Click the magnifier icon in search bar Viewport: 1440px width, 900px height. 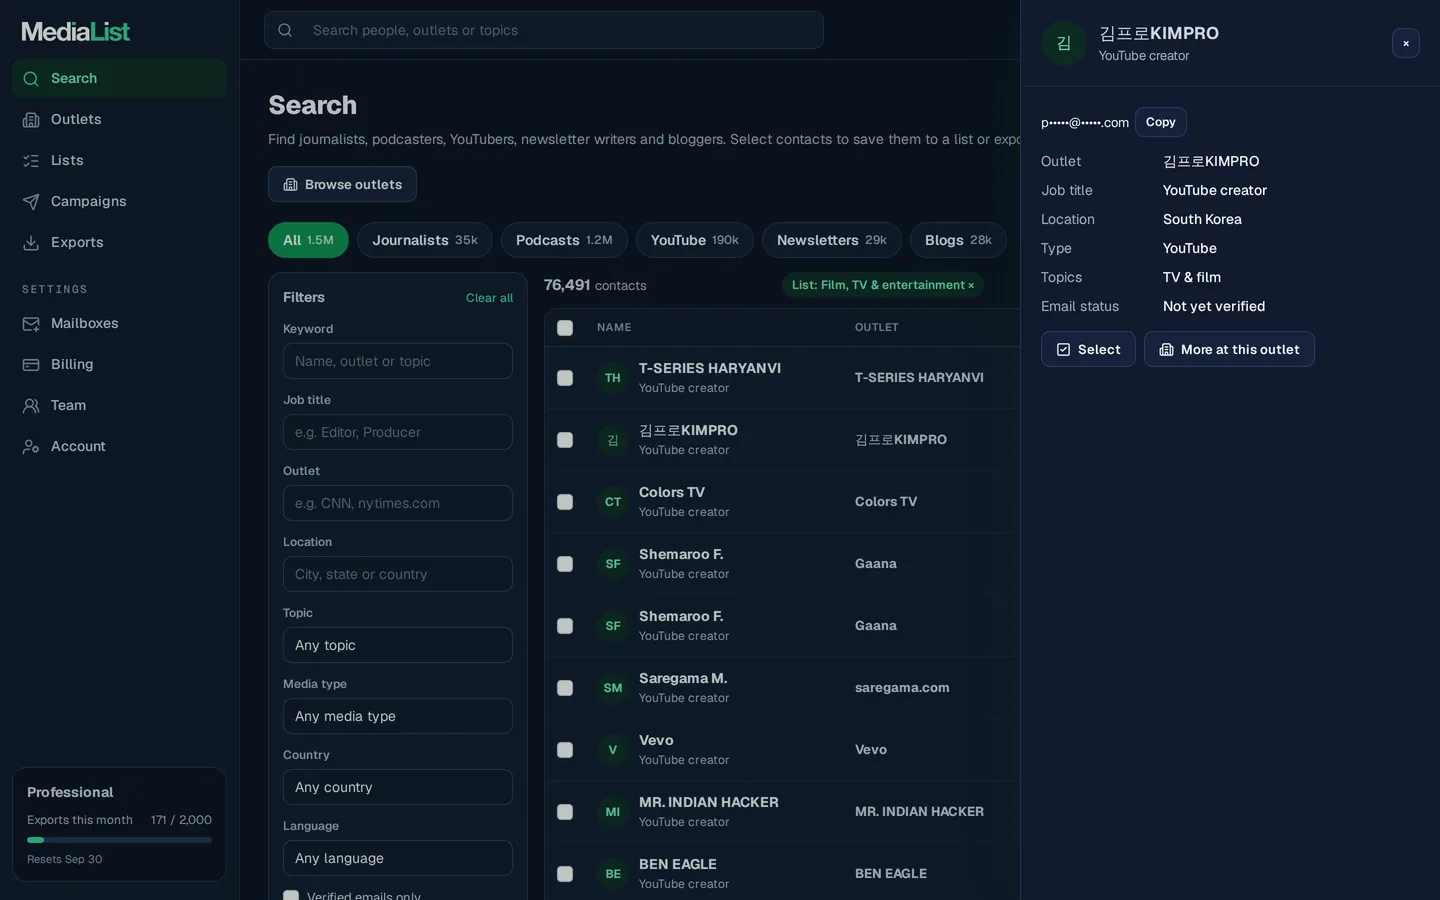(x=285, y=30)
